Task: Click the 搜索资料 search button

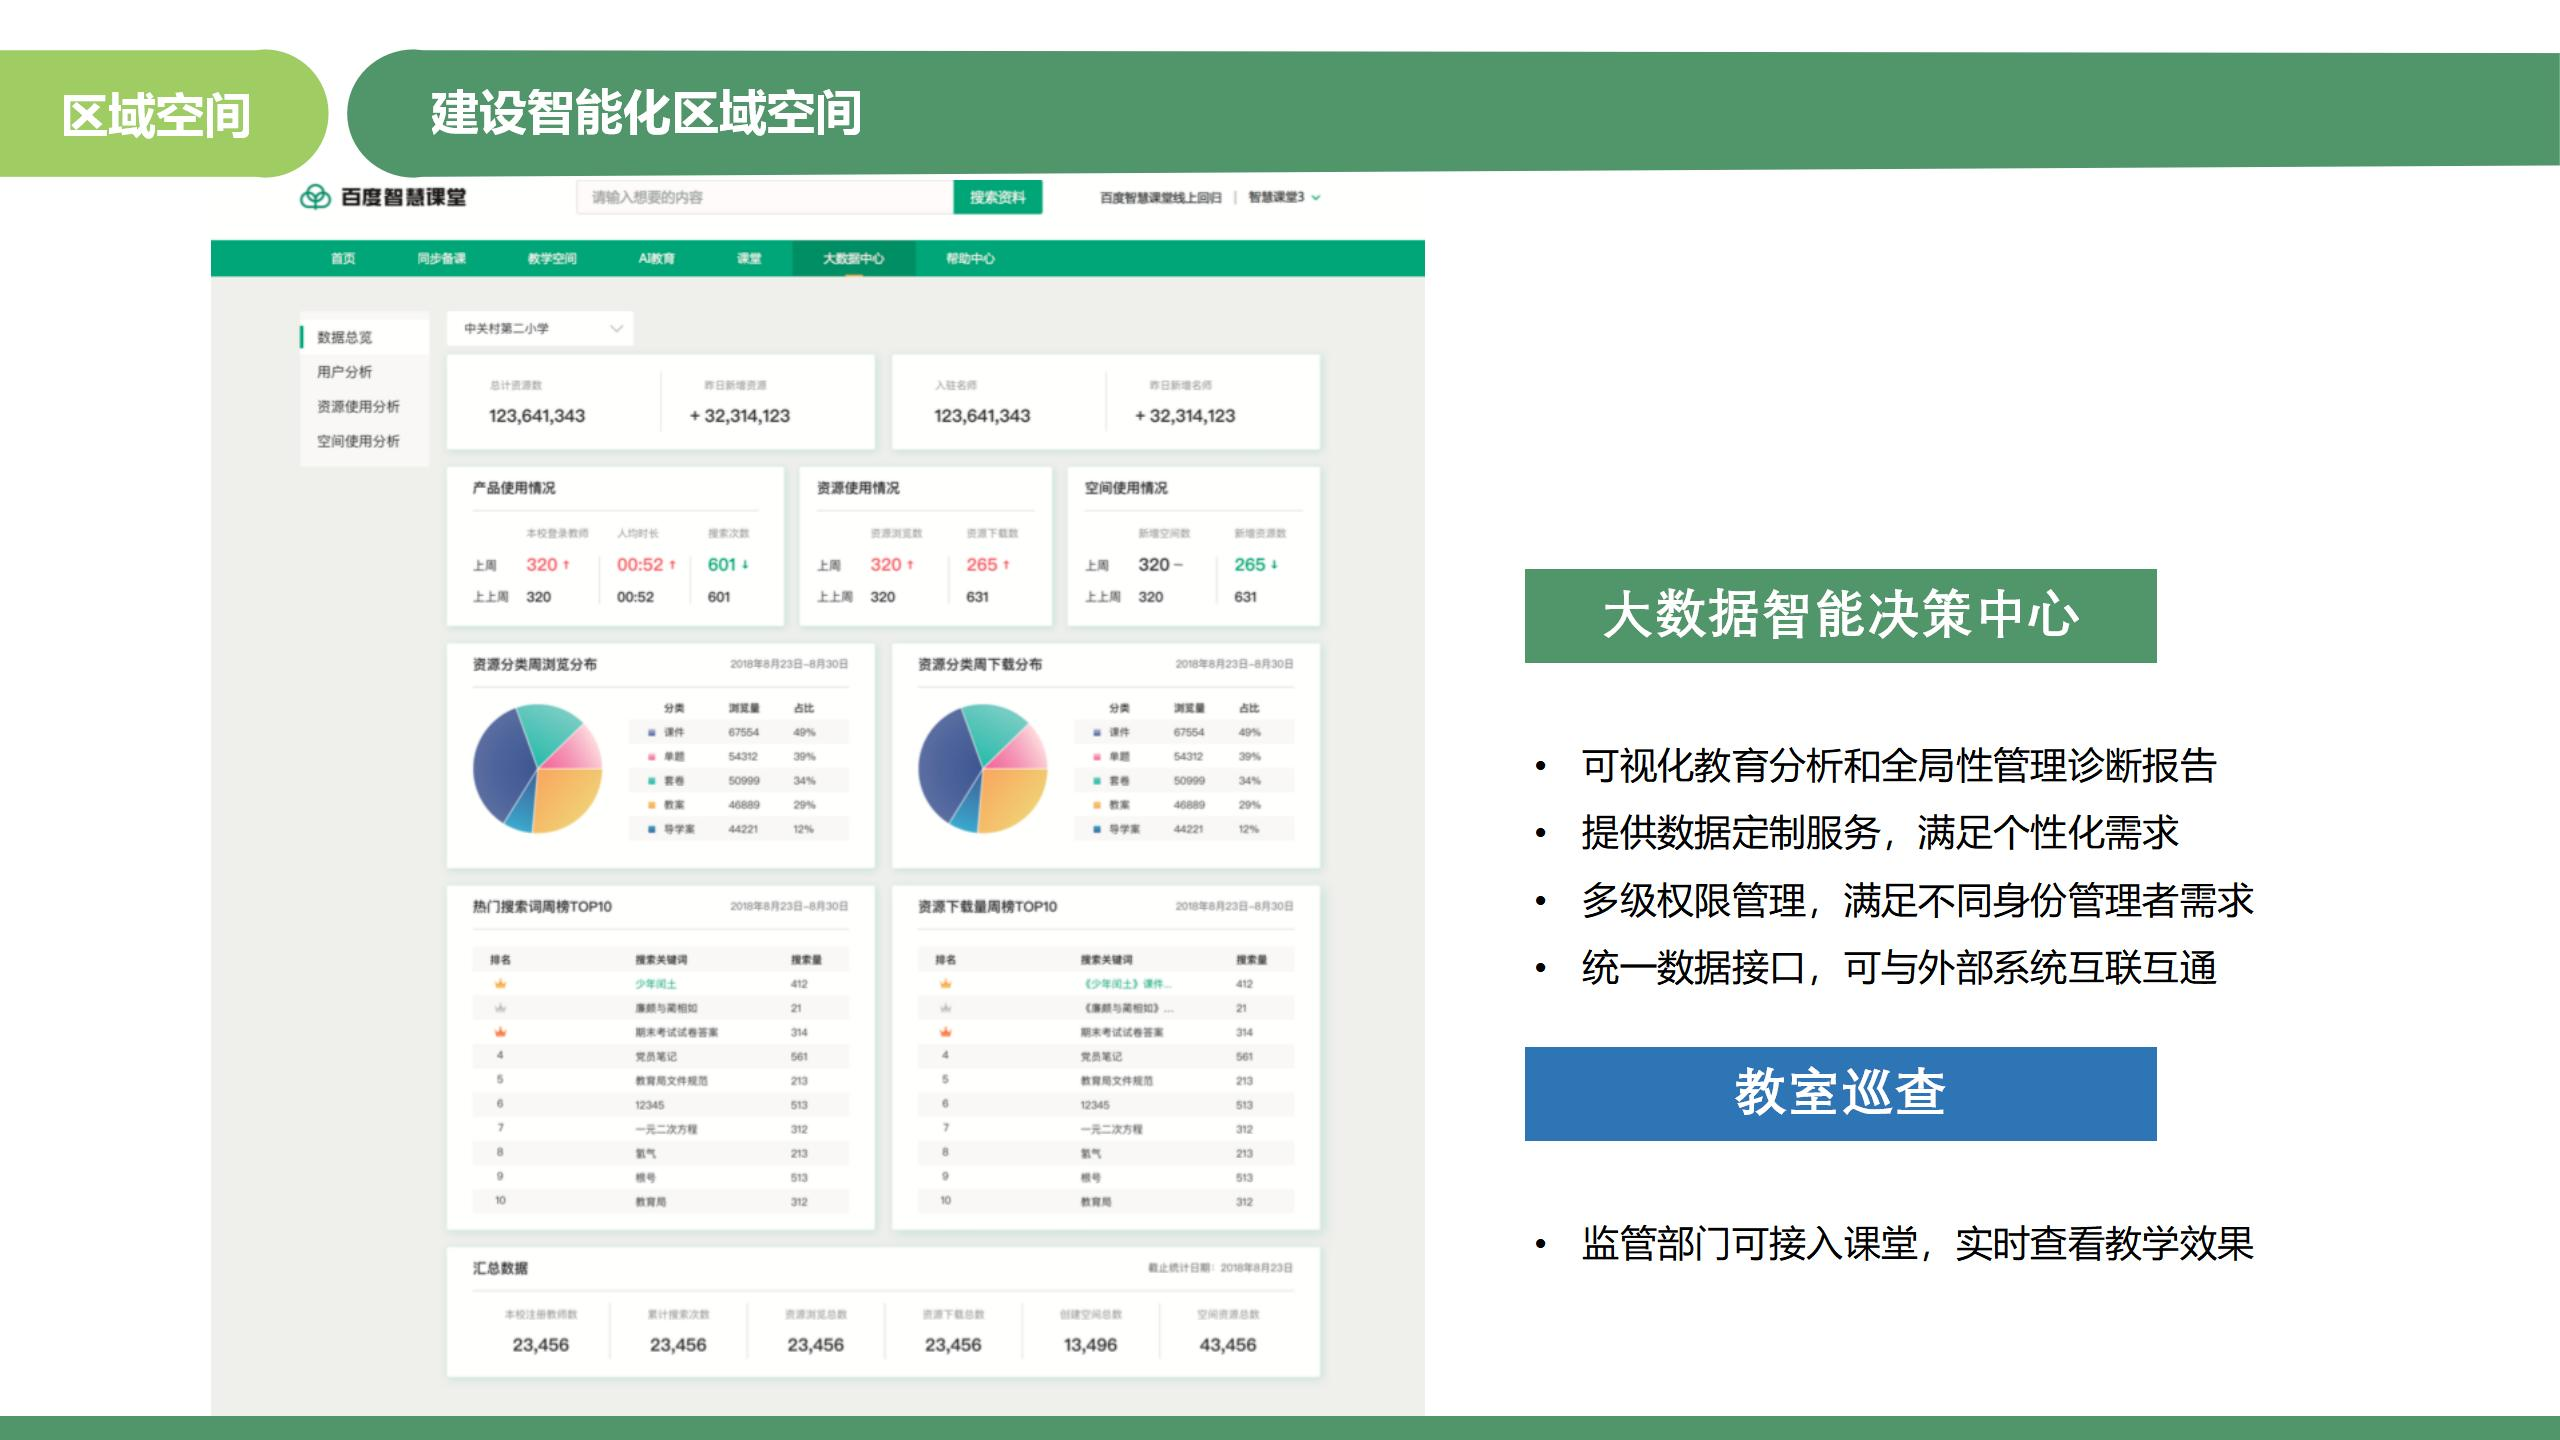Action: point(997,197)
